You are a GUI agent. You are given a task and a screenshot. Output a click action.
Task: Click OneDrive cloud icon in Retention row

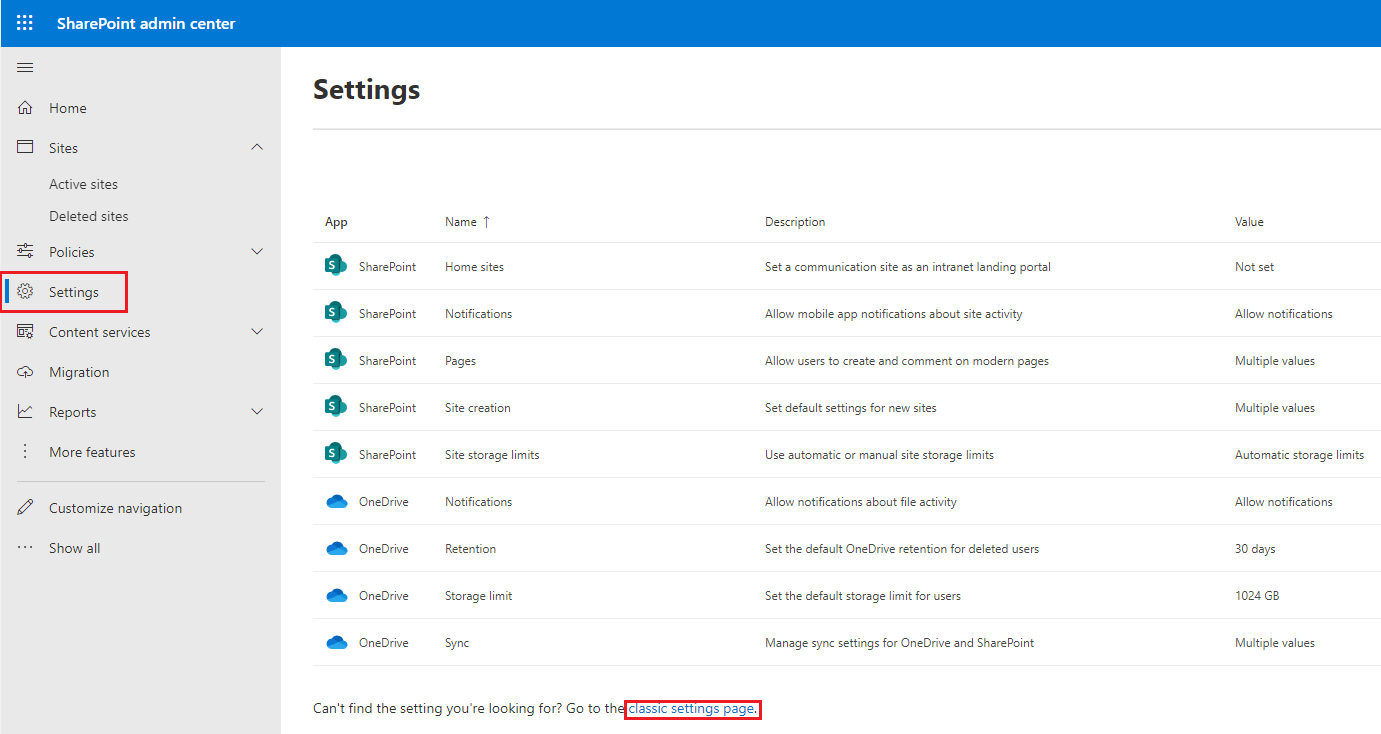point(337,548)
